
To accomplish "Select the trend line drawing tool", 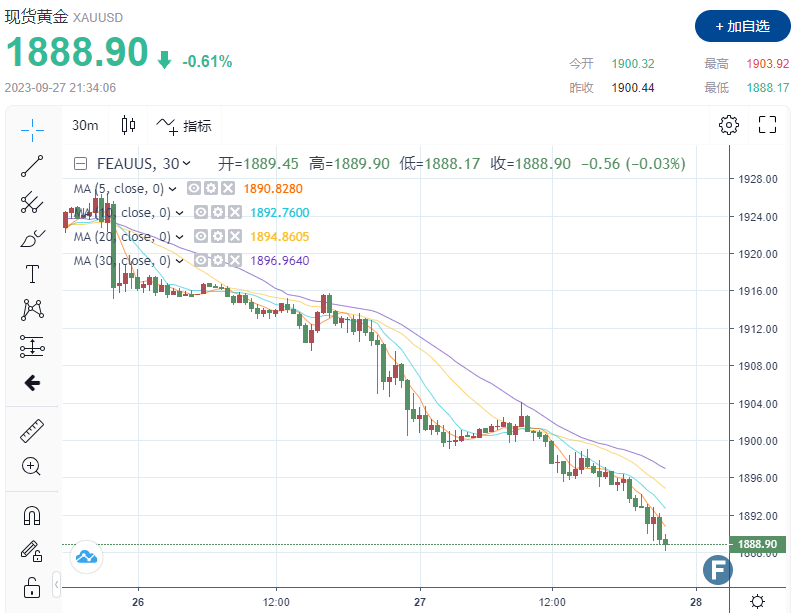I will (x=32, y=166).
